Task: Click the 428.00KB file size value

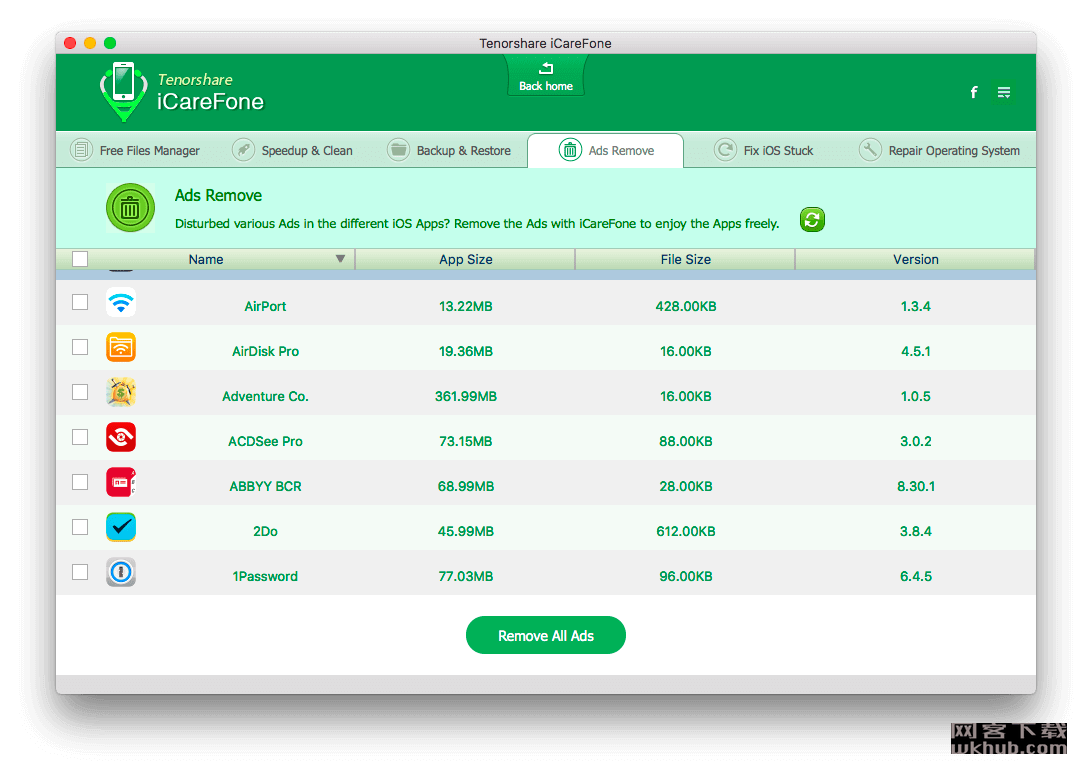Action: tap(686, 307)
